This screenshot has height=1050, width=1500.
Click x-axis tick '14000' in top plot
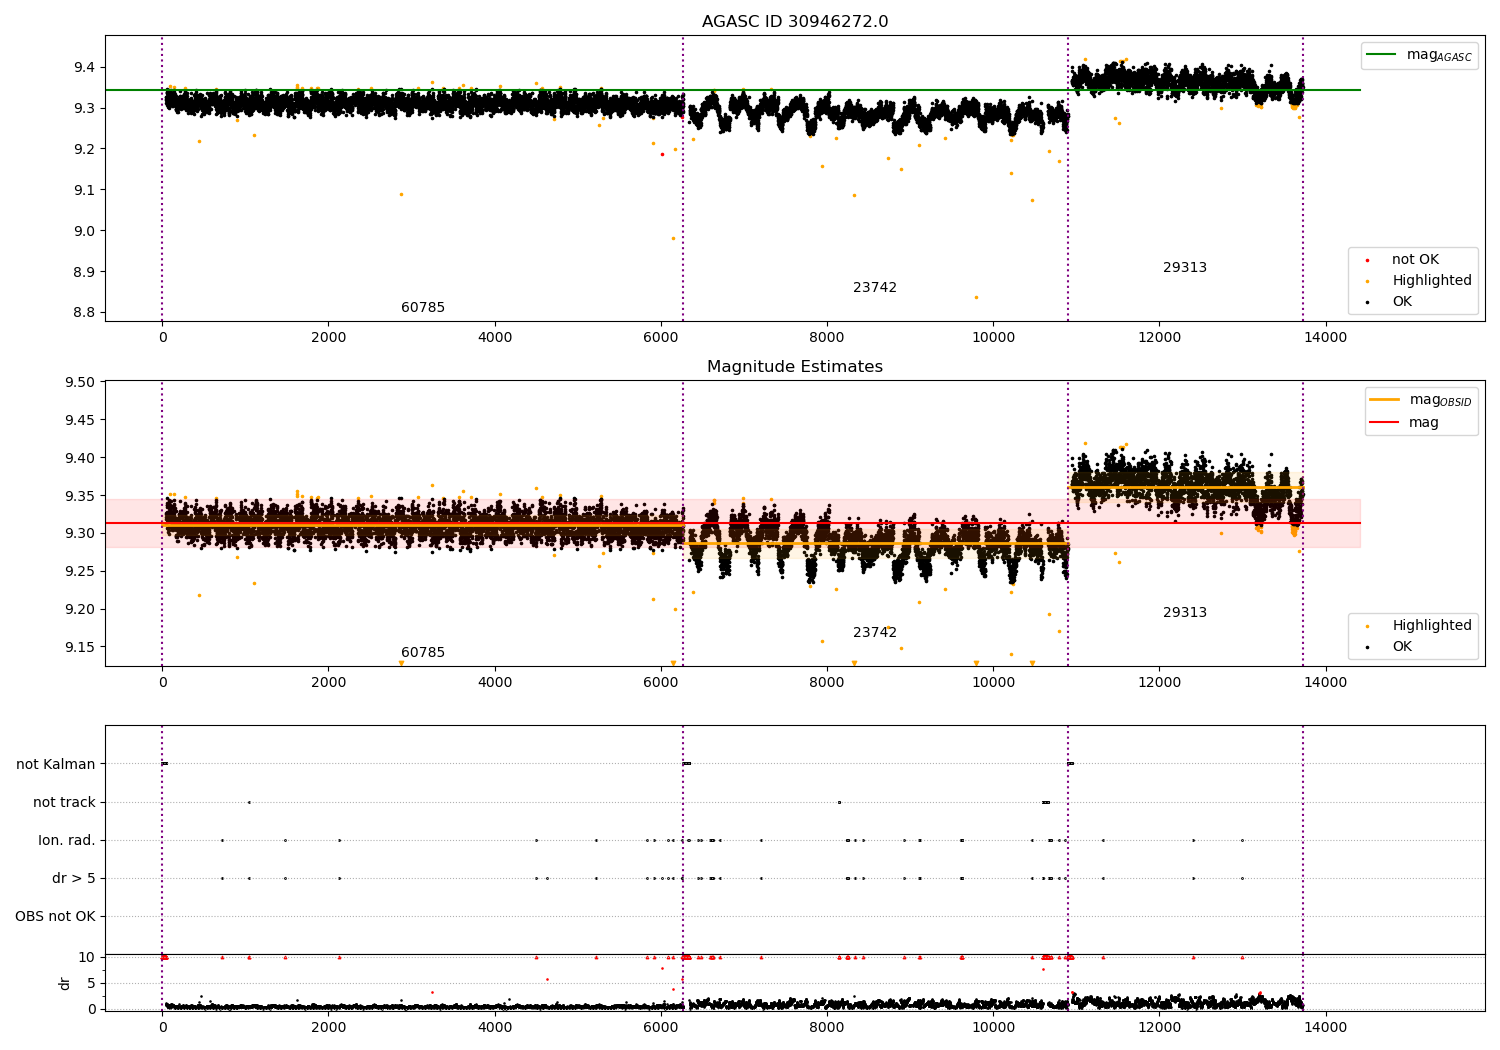point(1326,338)
